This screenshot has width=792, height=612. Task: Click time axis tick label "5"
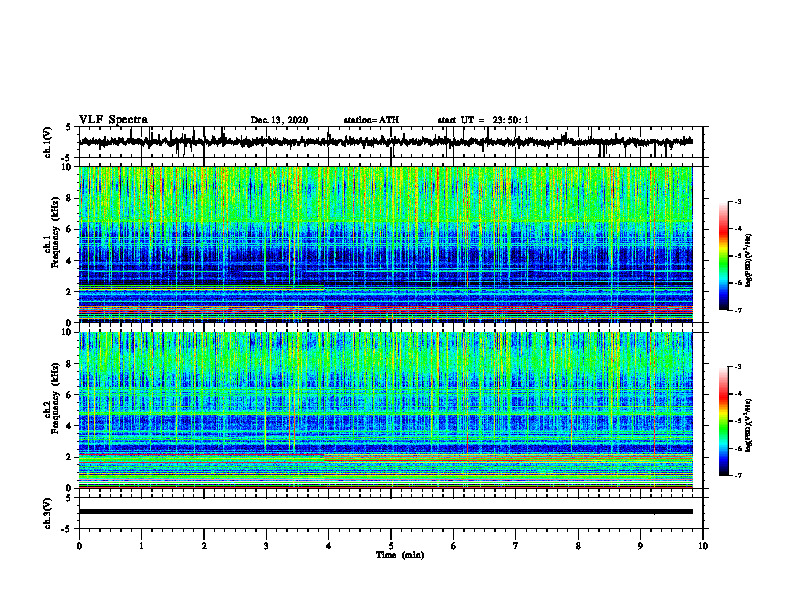391,546
